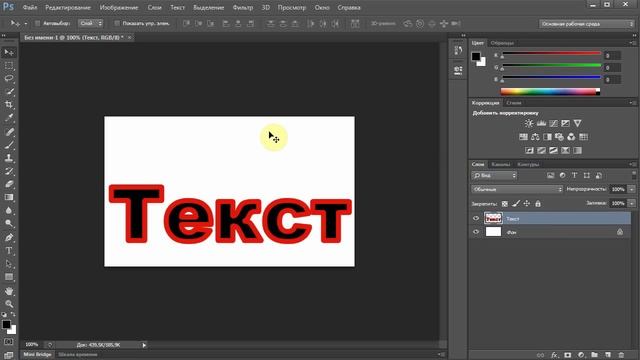The height and width of the screenshot is (360, 640).
Task: Open the collapsed History panel icon
Action: pyautogui.click(x=458, y=51)
